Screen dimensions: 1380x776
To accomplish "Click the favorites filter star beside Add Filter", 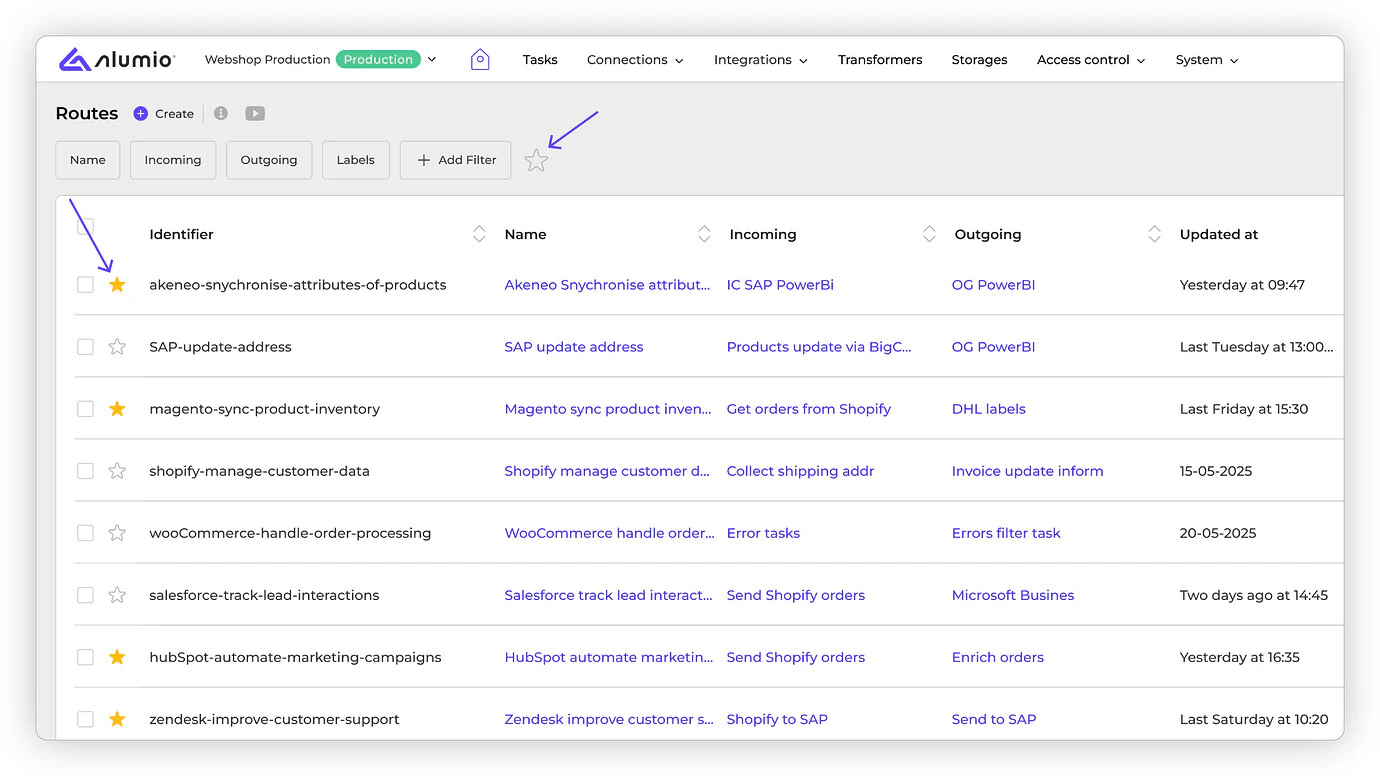I will pos(537,160).
